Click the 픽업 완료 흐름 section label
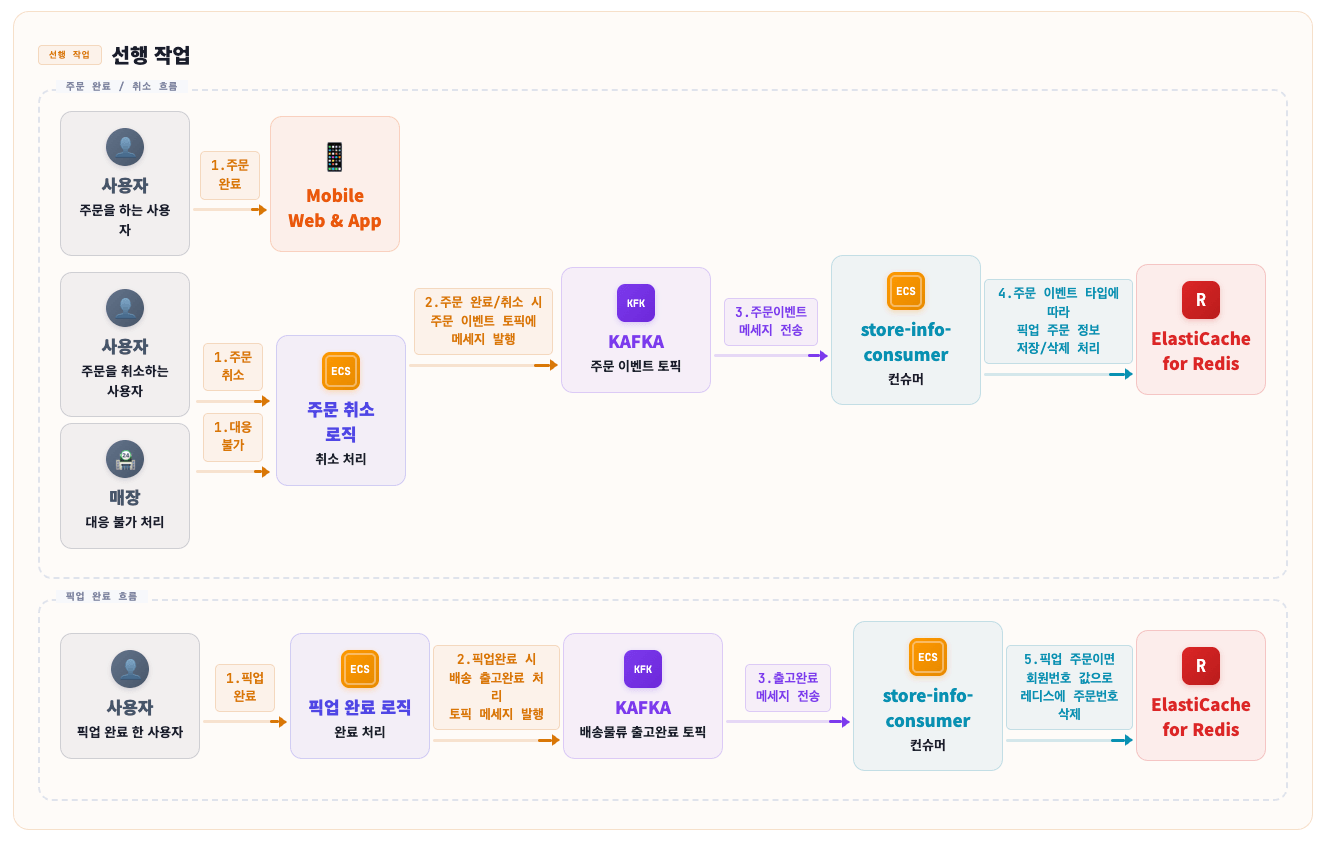Screen dimensions: 1329x843 point(102,596)
